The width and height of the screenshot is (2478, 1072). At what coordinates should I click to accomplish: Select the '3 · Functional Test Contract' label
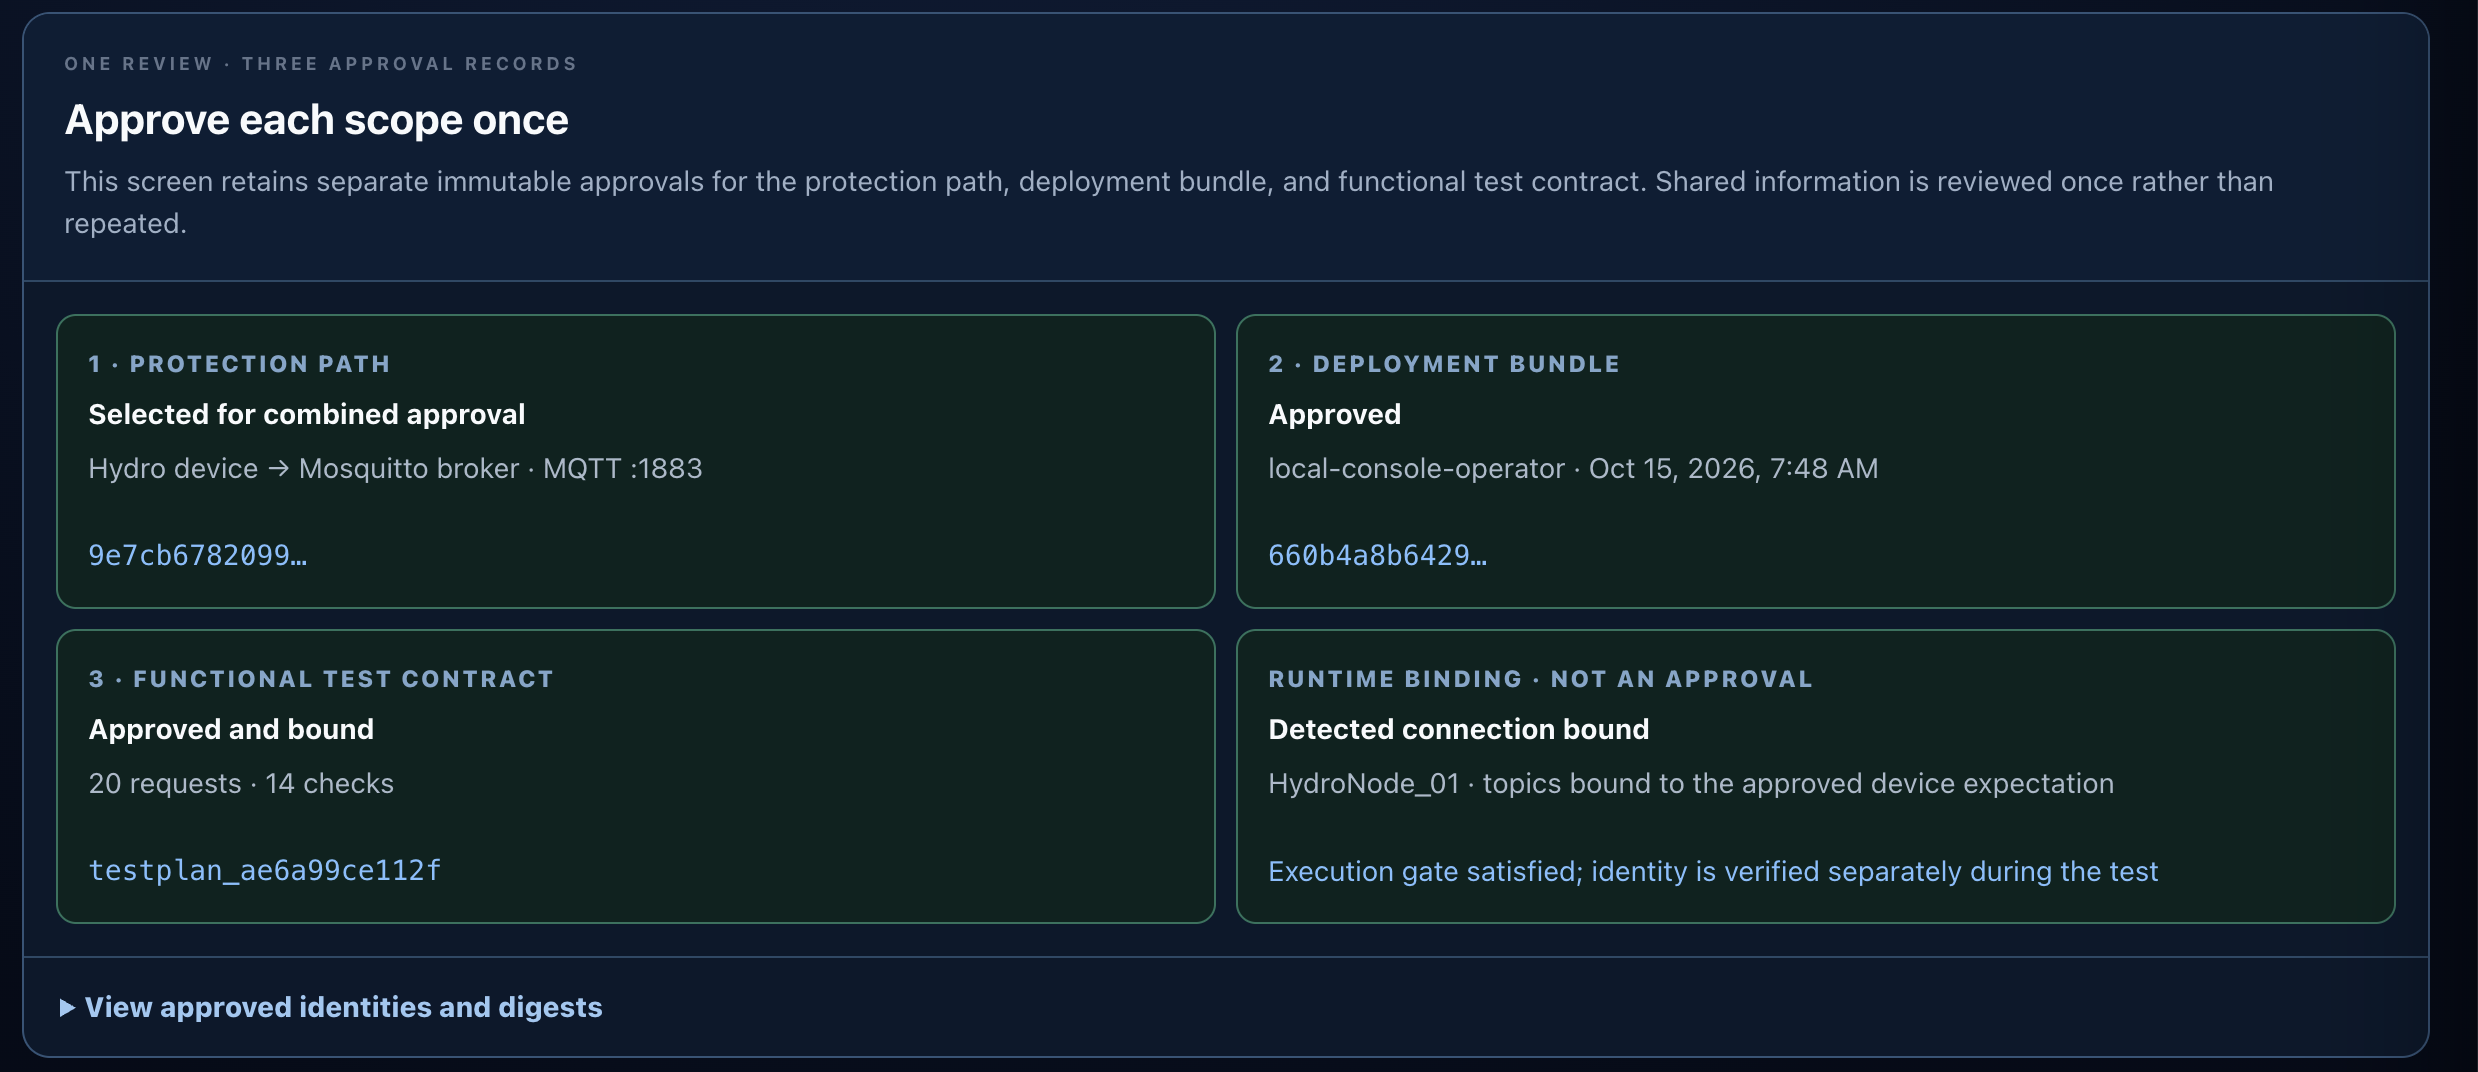321,679
